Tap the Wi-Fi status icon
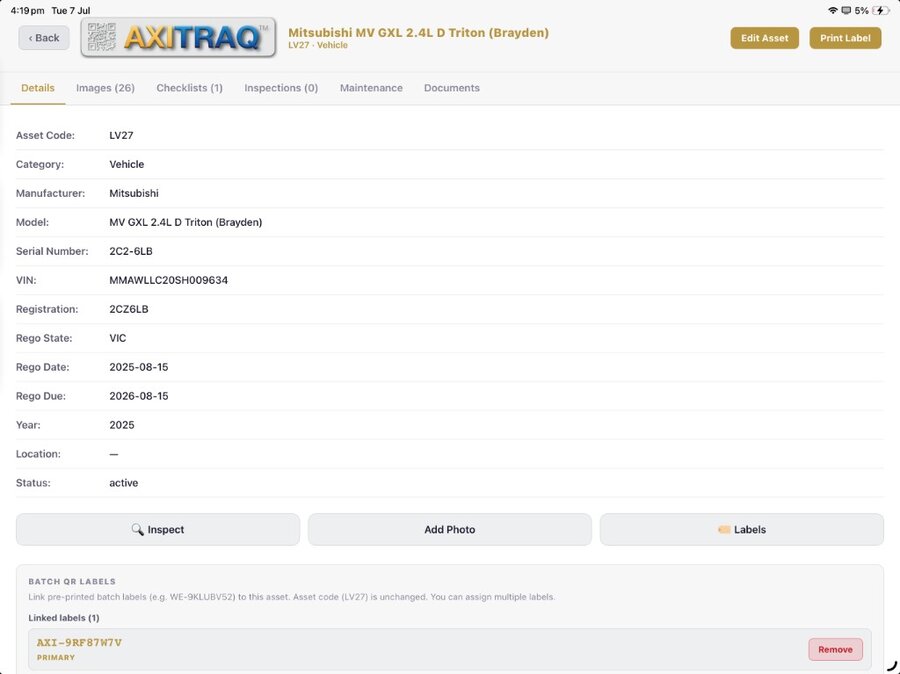The image size is (900, 674). pyautogui.click(x=832, y=10)
